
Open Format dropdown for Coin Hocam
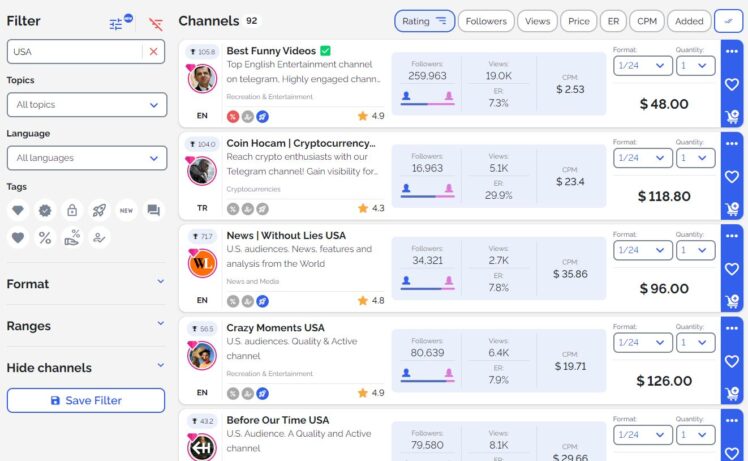coord(643,158)
